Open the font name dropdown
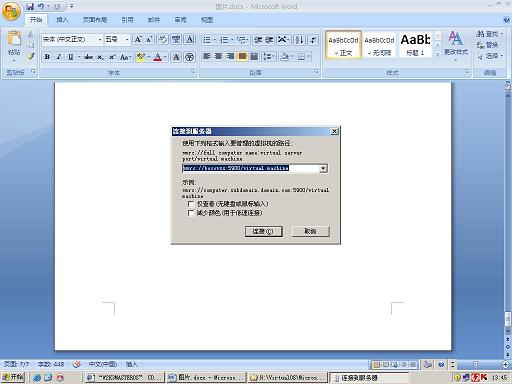The width and height of the screenshot is (512, 384). 100,40
